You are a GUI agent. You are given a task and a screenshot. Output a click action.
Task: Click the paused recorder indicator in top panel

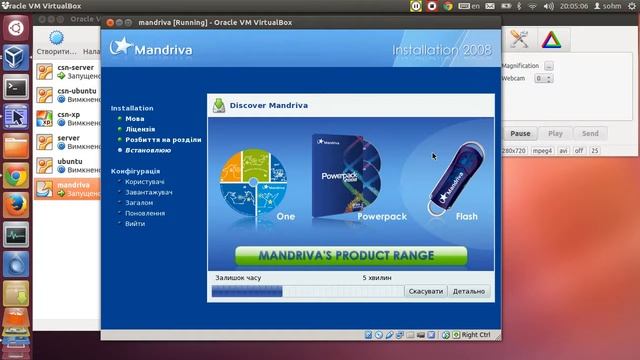coord(416,6)
